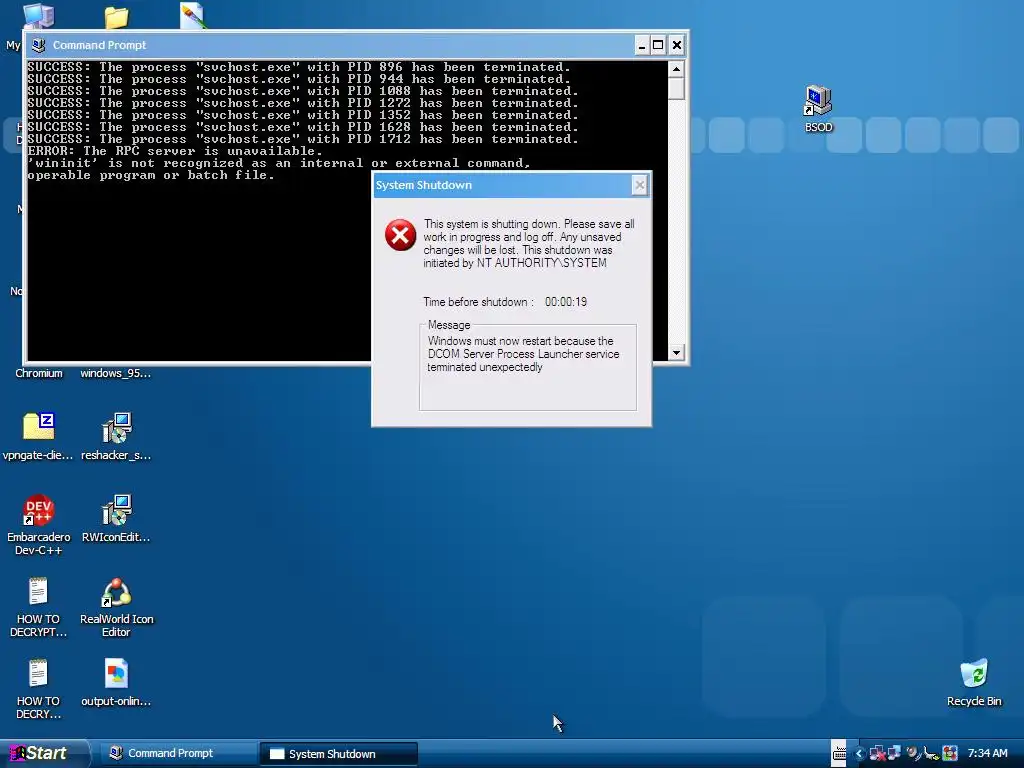Select the HOW TO DECRY... text file icon
Screen dimensions: 1024x768
click(39, 673)
